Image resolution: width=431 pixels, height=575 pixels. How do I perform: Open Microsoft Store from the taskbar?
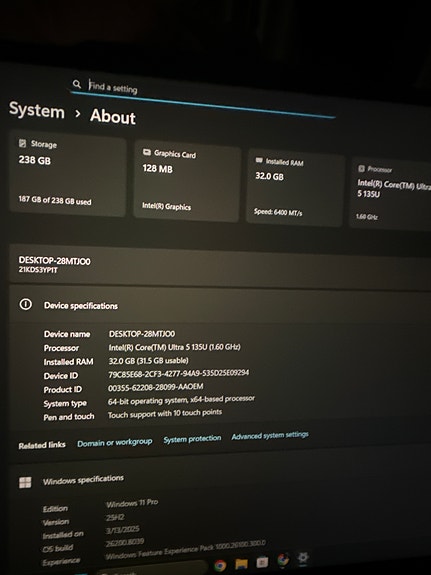tap(262, 562)
